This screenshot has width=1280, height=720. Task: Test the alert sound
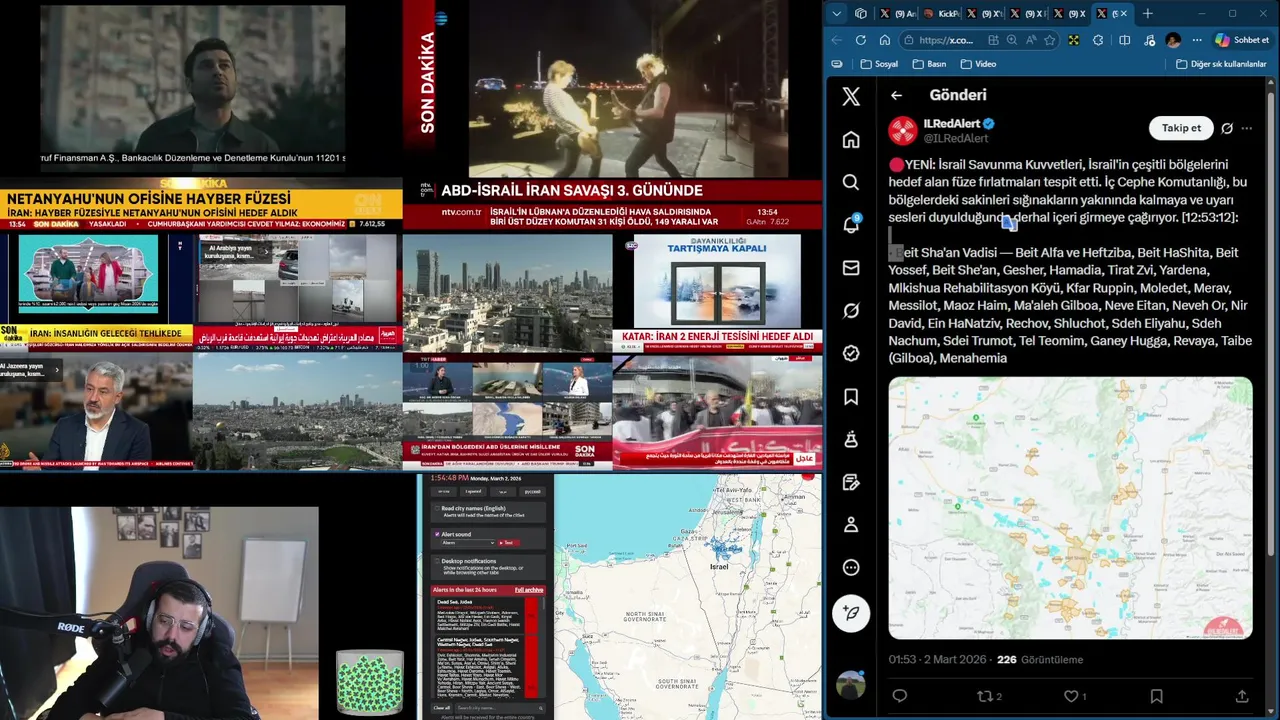point(509,543)
